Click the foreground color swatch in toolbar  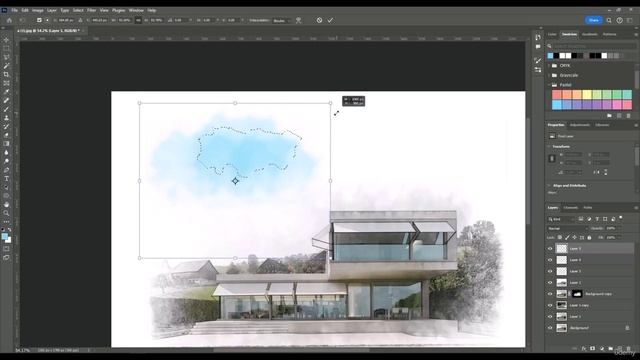point(5,236)
